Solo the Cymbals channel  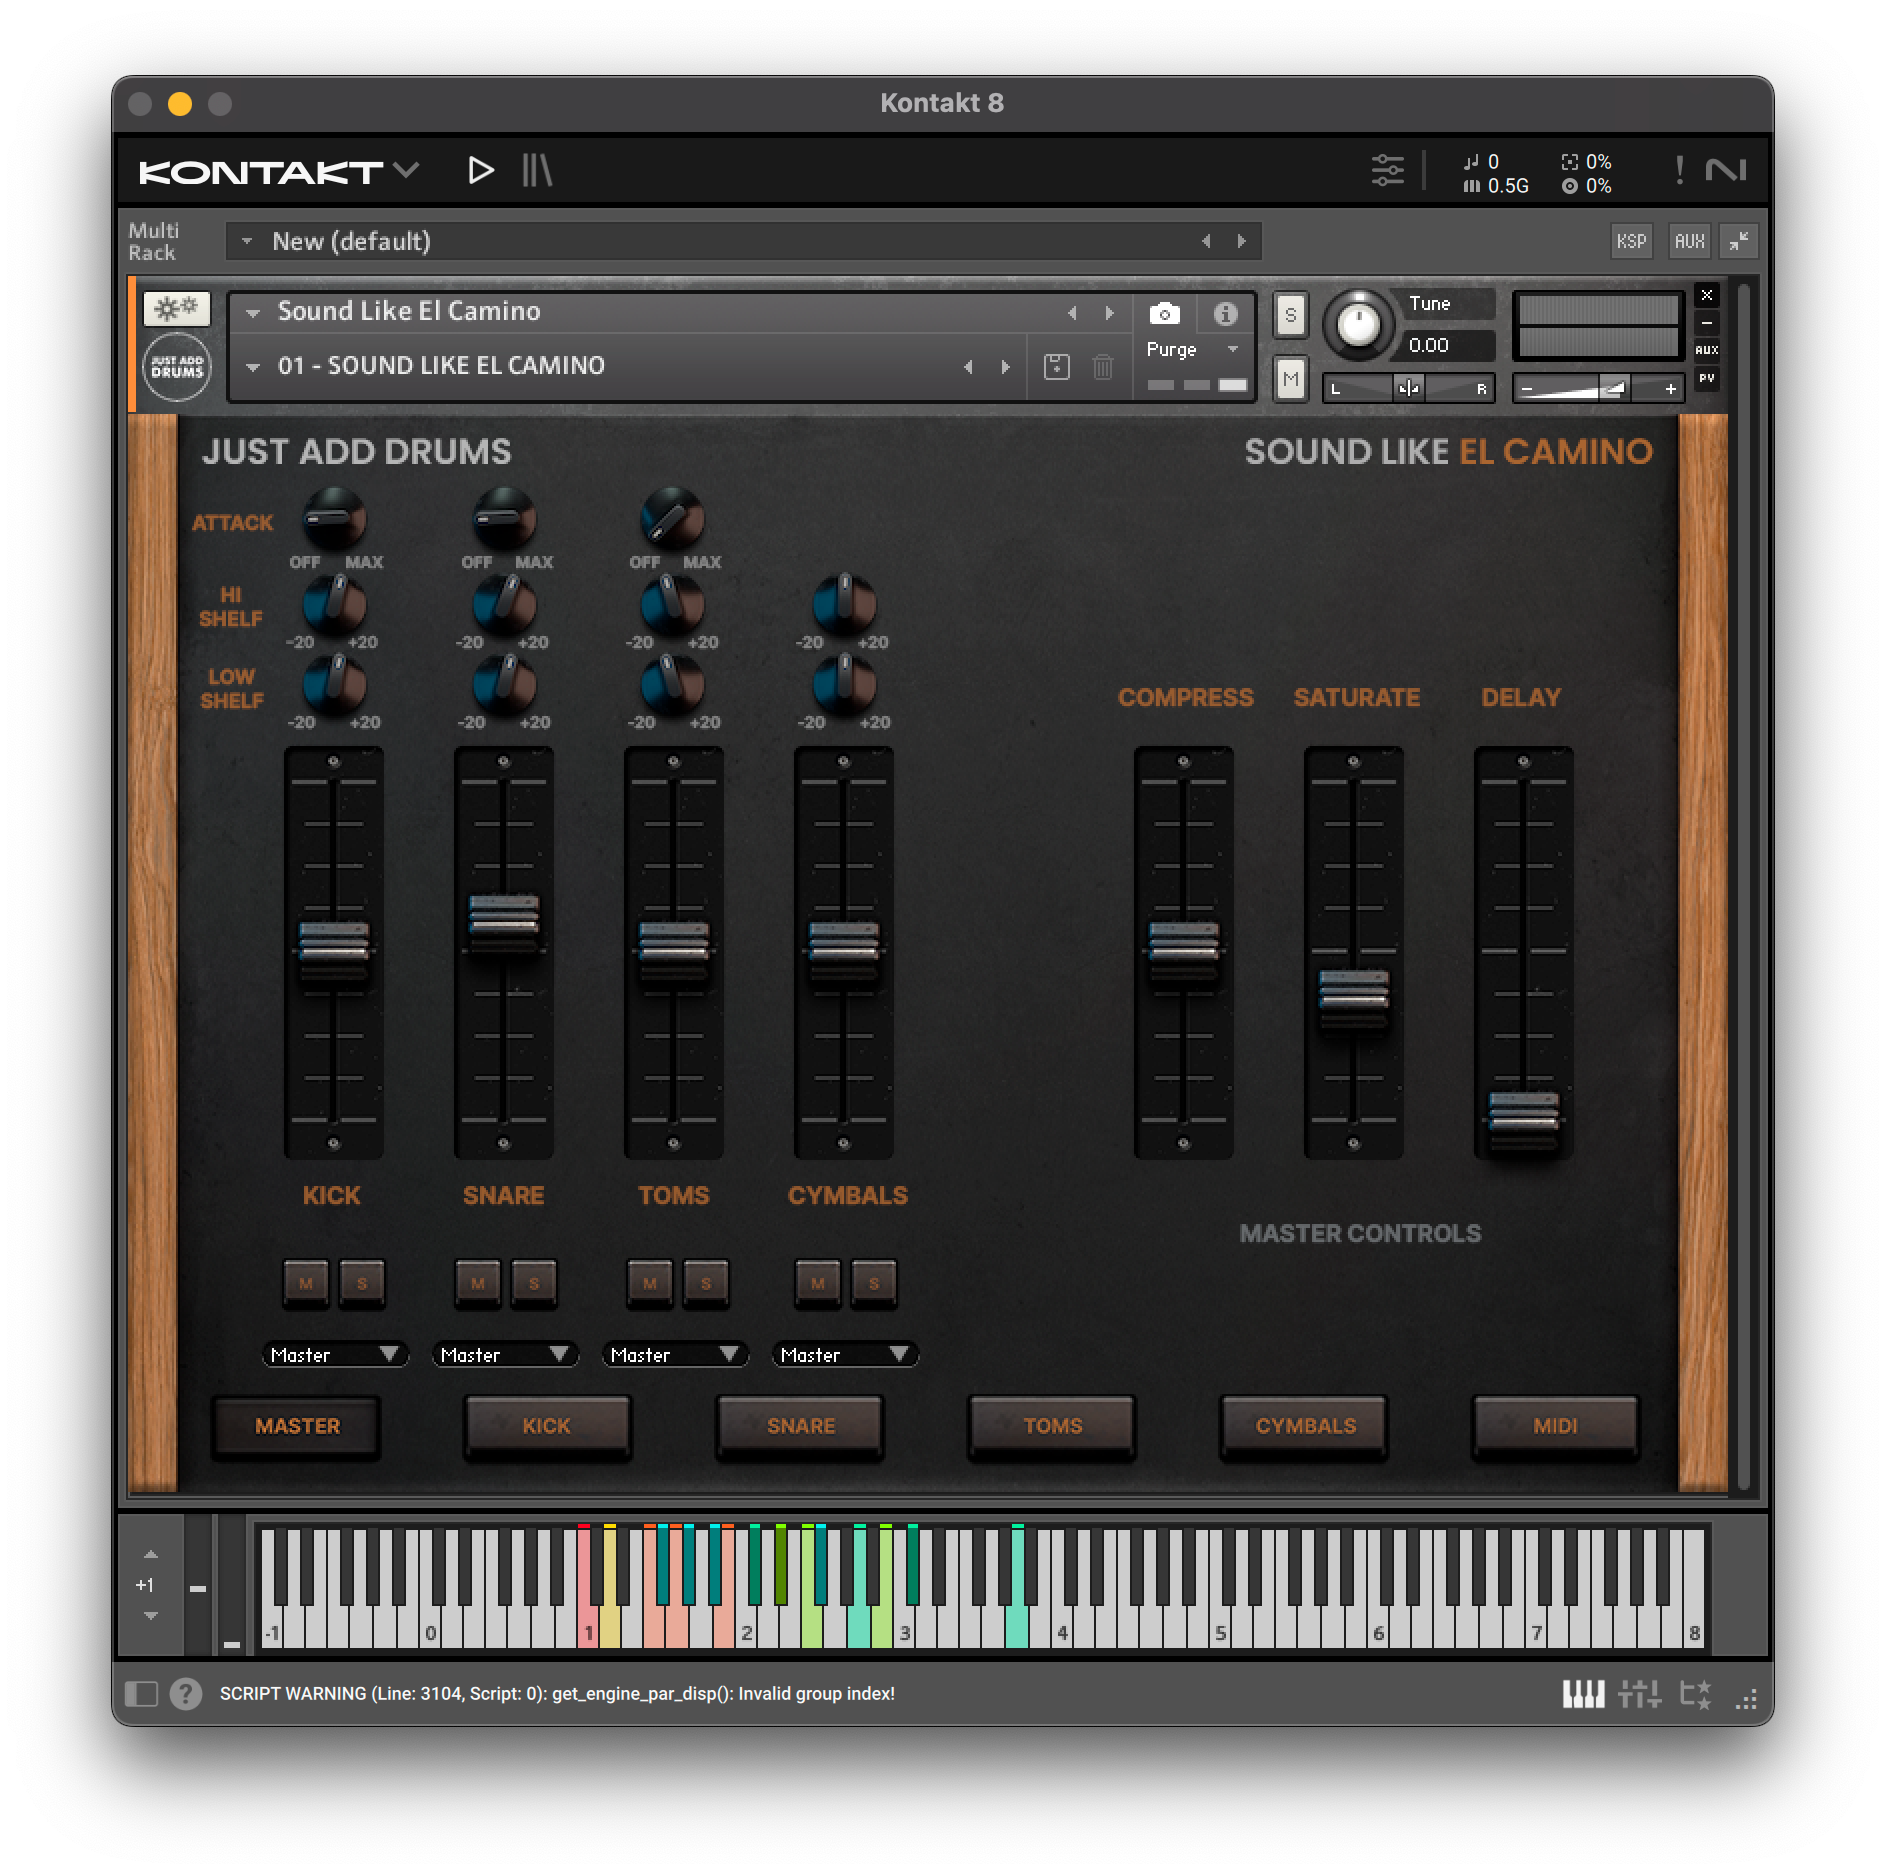click(874, 1283)
